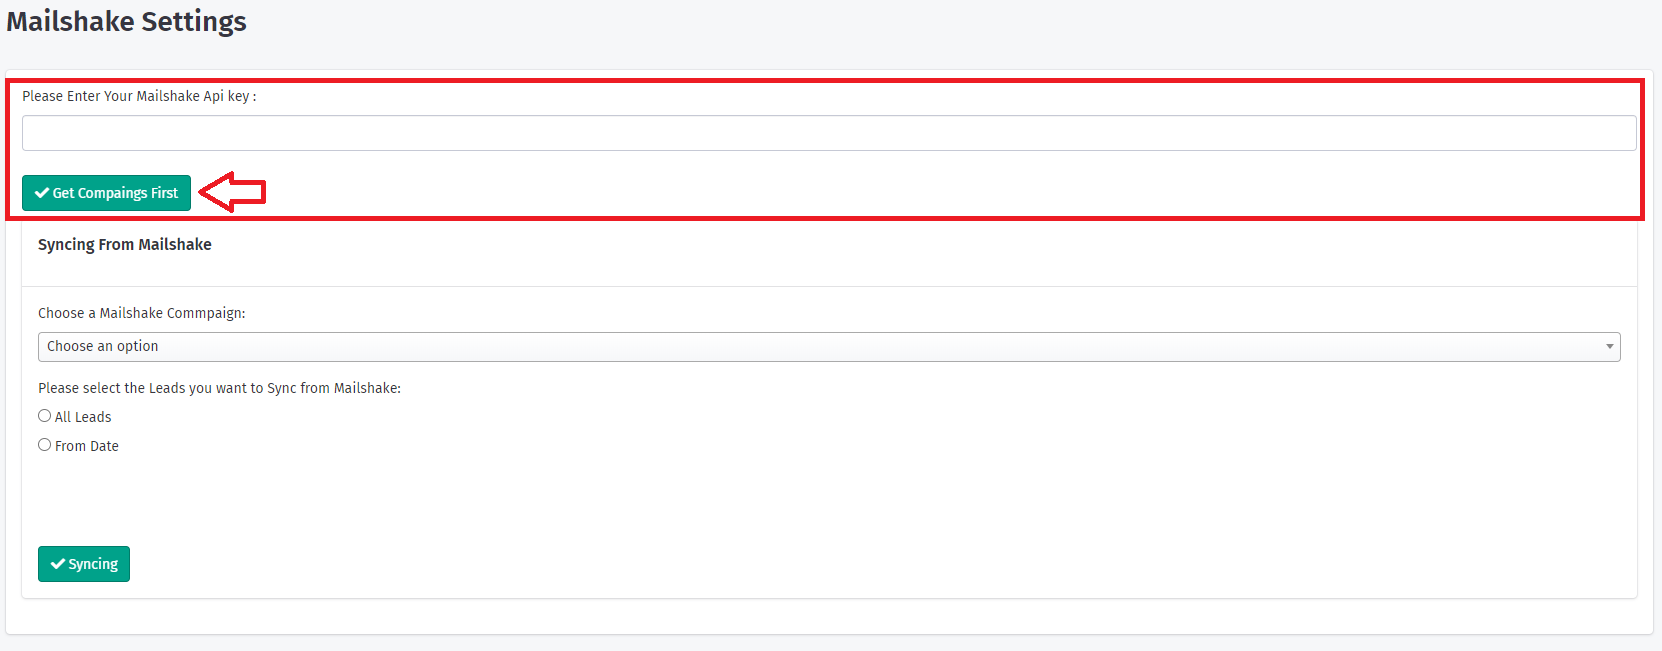Click the word 'Syncing' on the bottom button
The width and height of the screenshot is (1662, 651).
(93, 564)
